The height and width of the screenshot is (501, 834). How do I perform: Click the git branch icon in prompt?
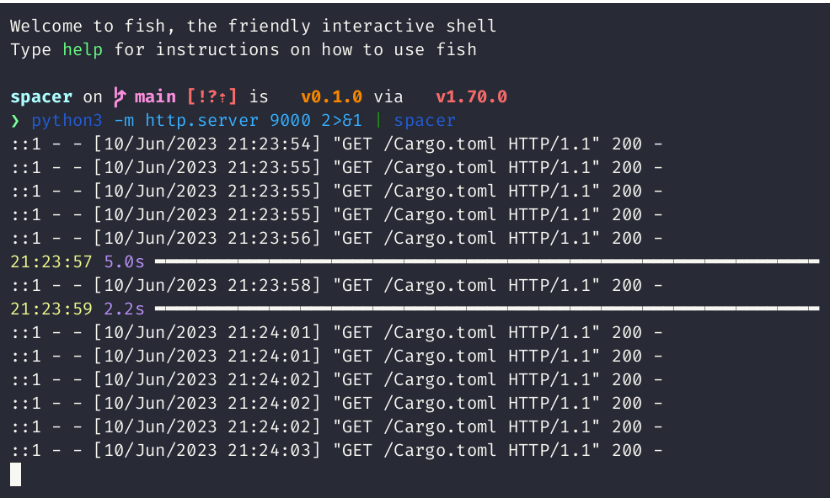[x=120, y=97]
